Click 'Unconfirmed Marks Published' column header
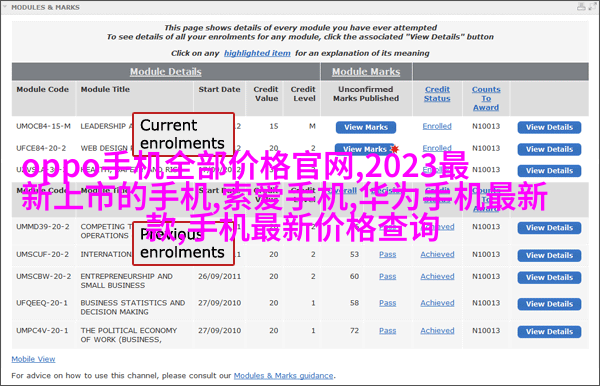The height and width of the screenshot is (386, 600). tap(366, 94)
